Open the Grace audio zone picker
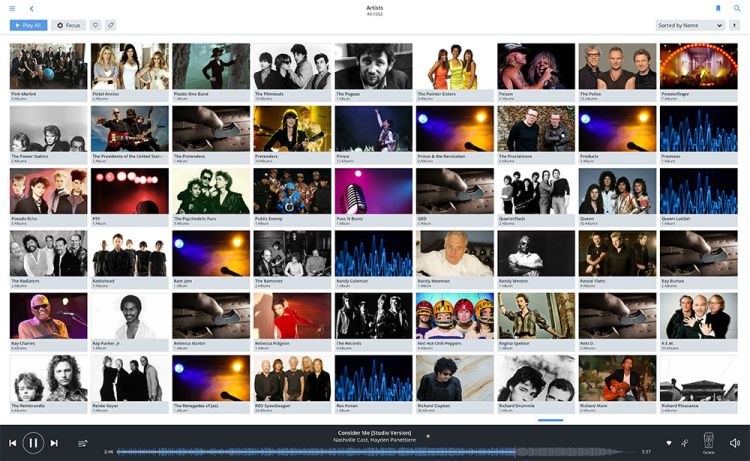The height and width of the screenshot is (461, 750). pos(708,442)
